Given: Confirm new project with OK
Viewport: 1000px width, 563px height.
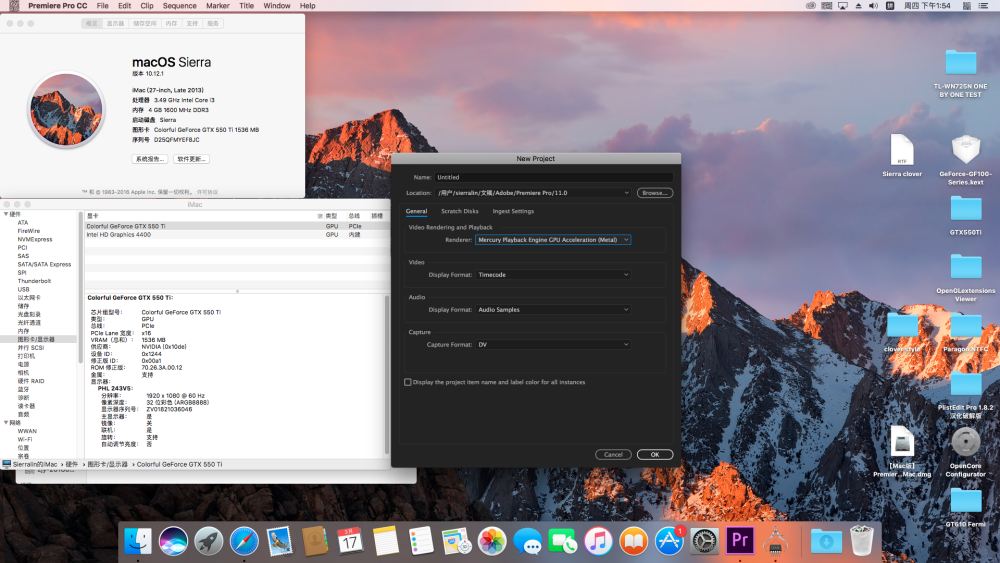Looking at the screenshot, I should pos(654,455).
